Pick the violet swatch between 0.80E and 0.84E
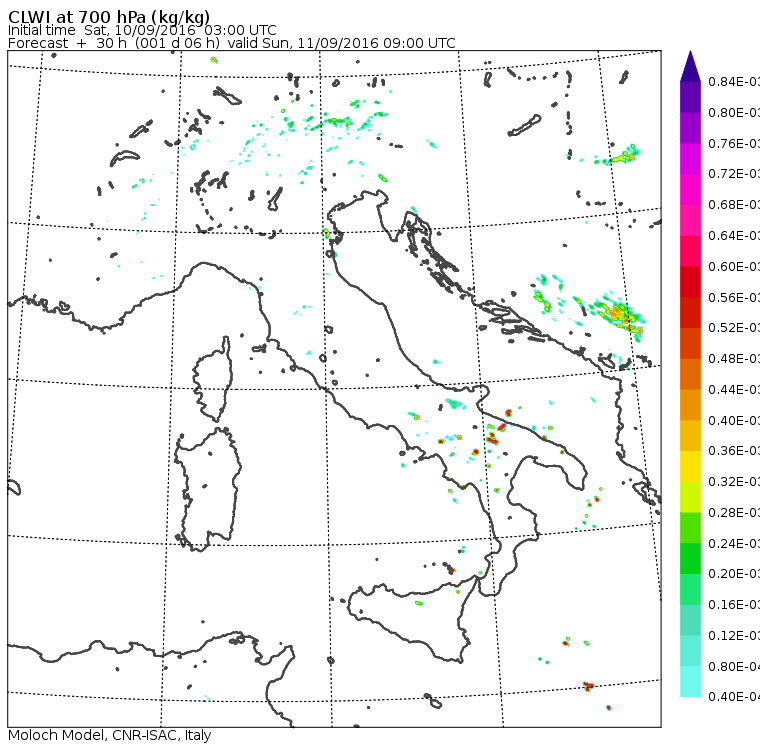 (690, 97)
